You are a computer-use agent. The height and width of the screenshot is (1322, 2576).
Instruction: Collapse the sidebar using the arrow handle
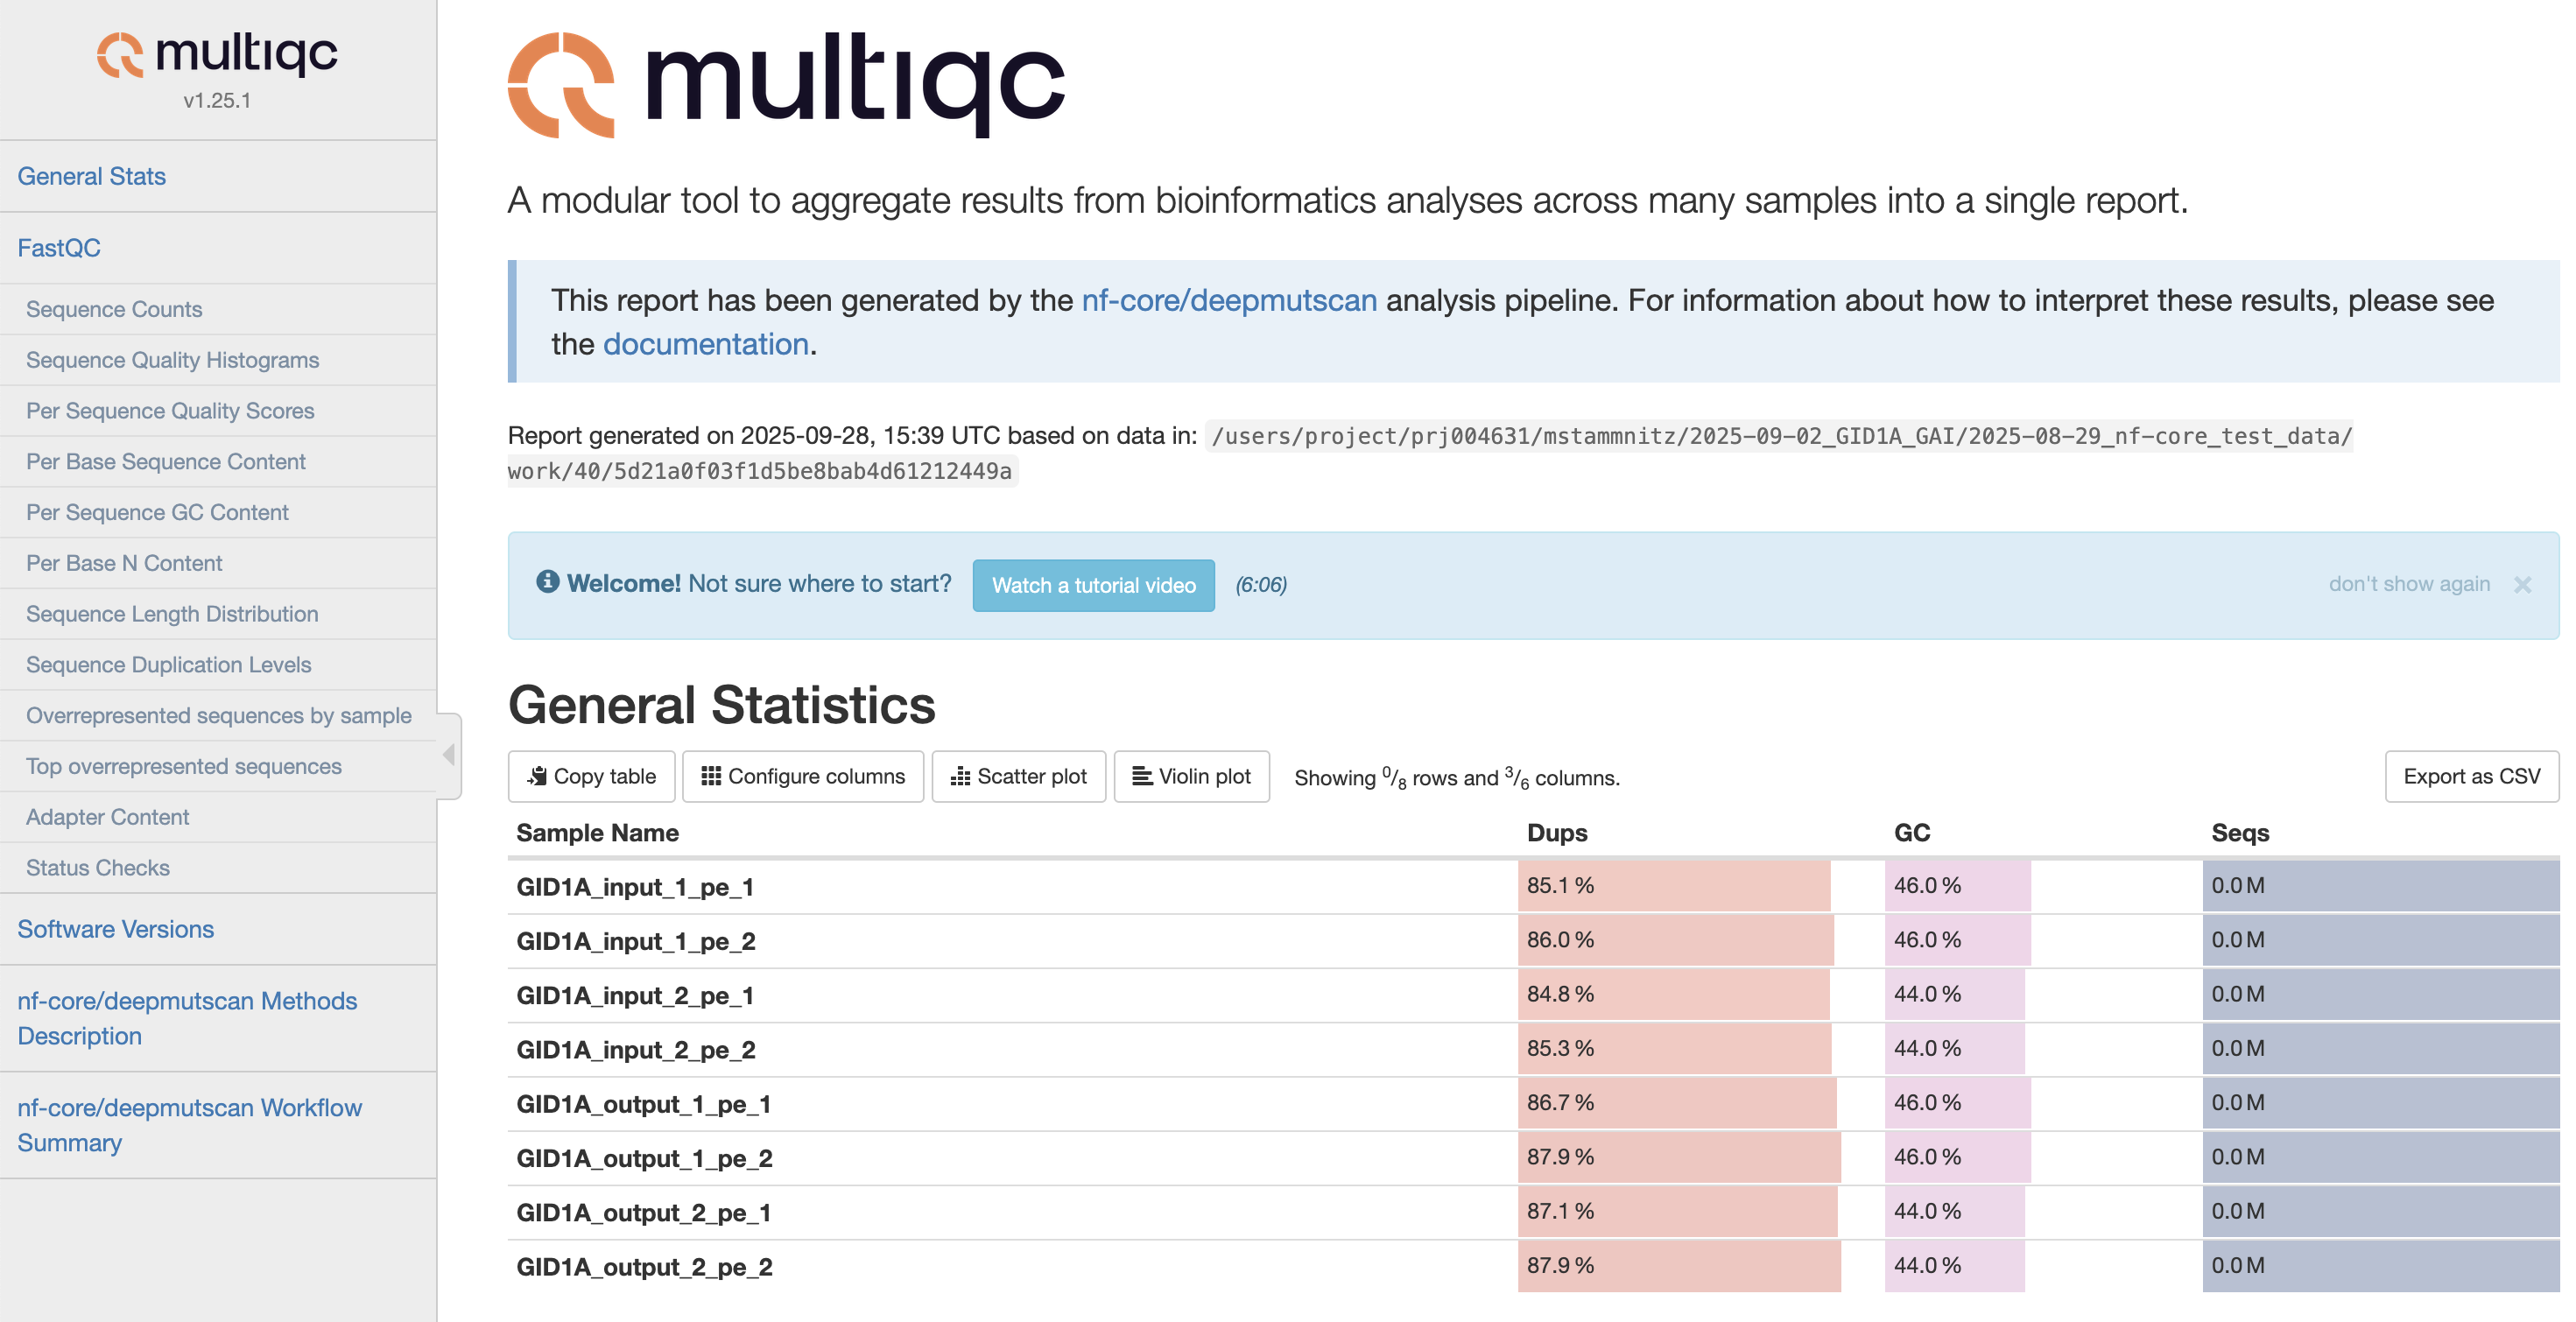click(x=449, y=755)
